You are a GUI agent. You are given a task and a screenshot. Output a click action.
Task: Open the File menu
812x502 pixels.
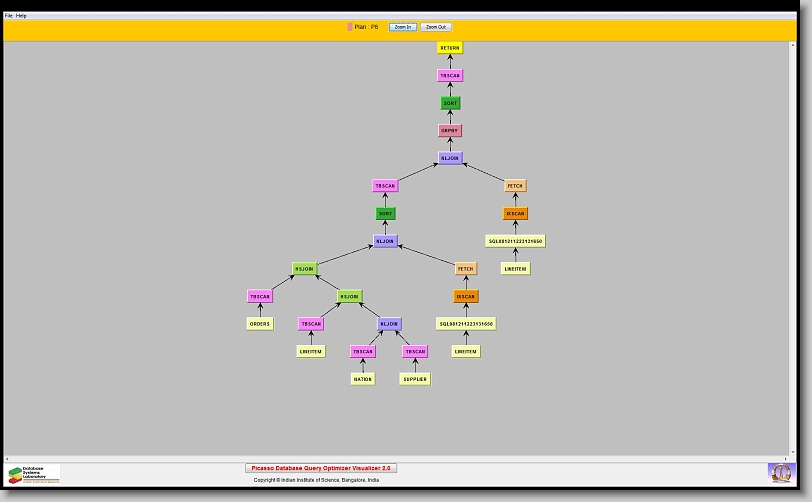coord(9,16)
